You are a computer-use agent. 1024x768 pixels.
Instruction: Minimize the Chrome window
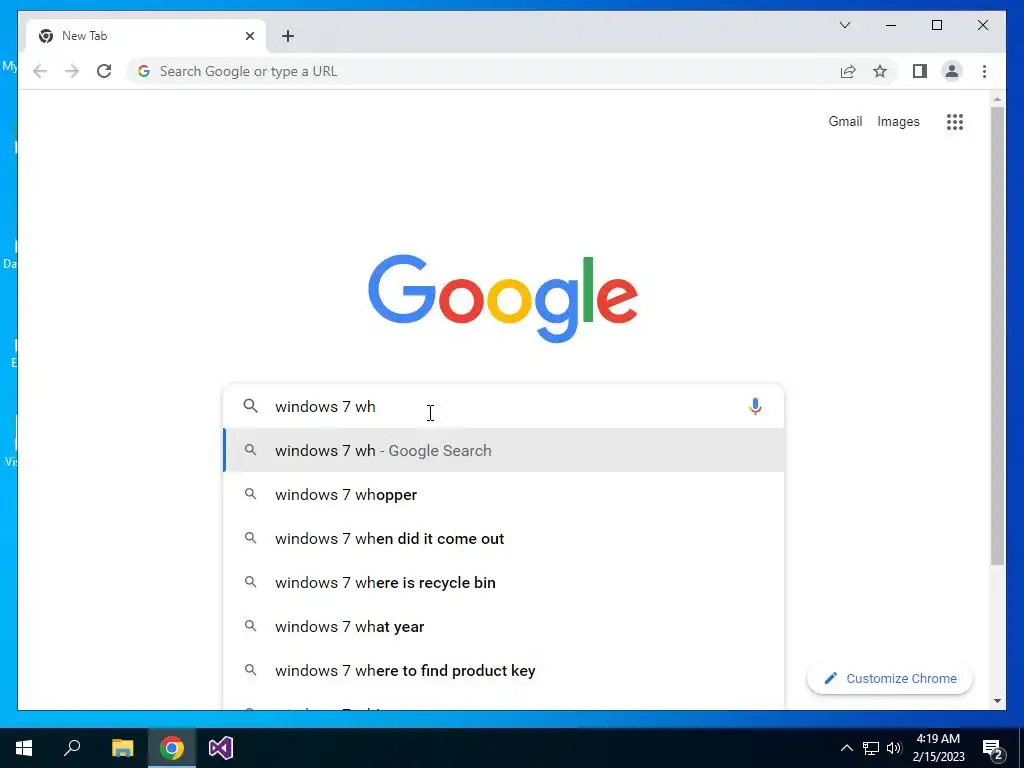(891, 25)
